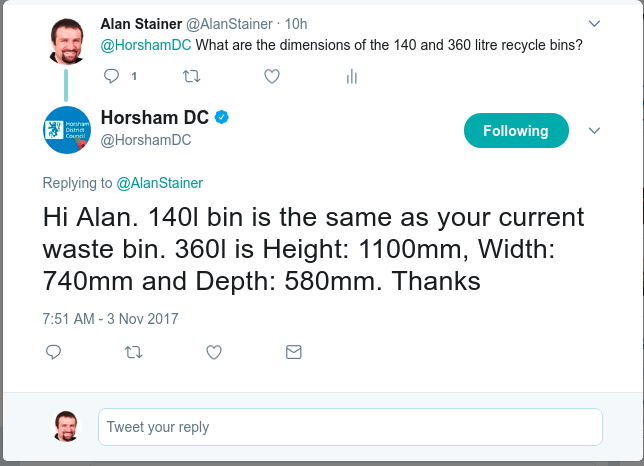Retweet Alan Stainer's question tweet
The height and width of the screenshot is (466, 644).
[x=191, y=76]
